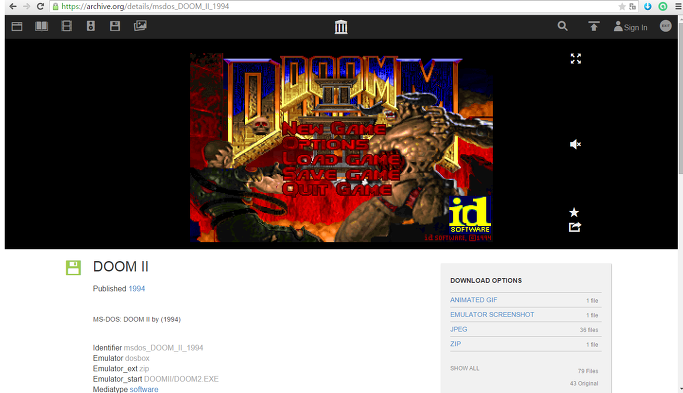Screen dimensions: 683x393
Task: Reload the archive.org page
Action: click(x=41, y=6)
